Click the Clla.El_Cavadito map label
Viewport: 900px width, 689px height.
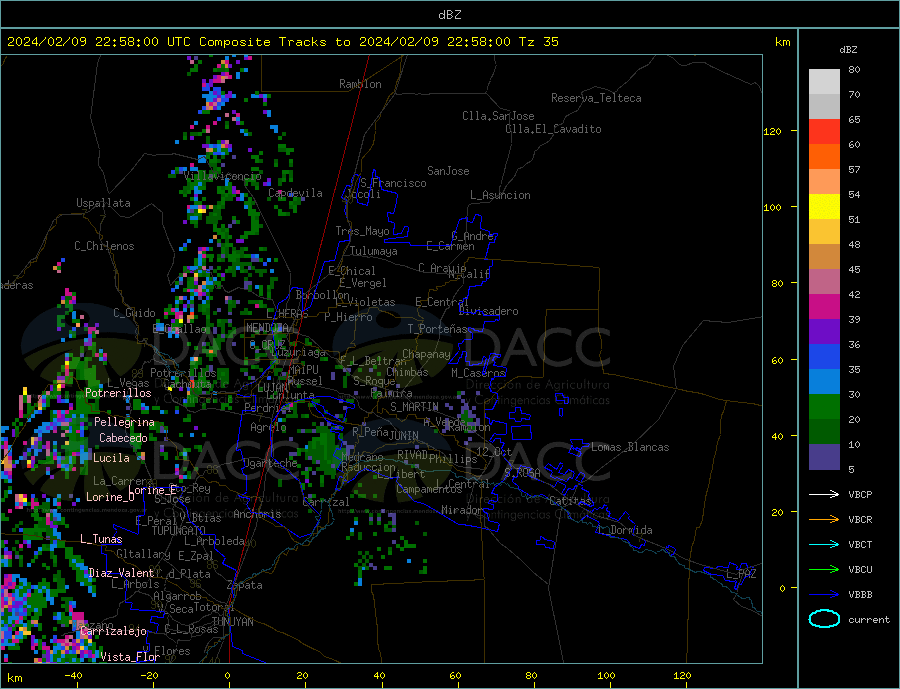tap(553, 129)
